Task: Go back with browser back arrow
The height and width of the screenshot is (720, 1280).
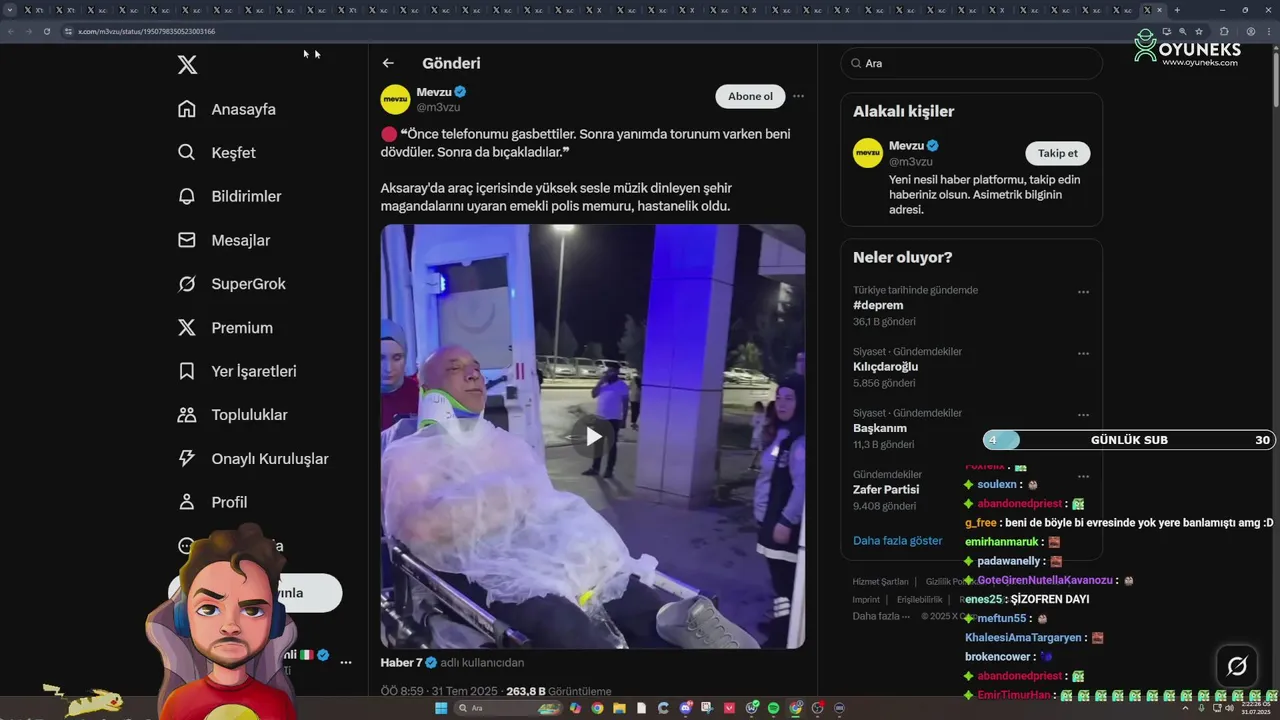Action: (11, 31)
